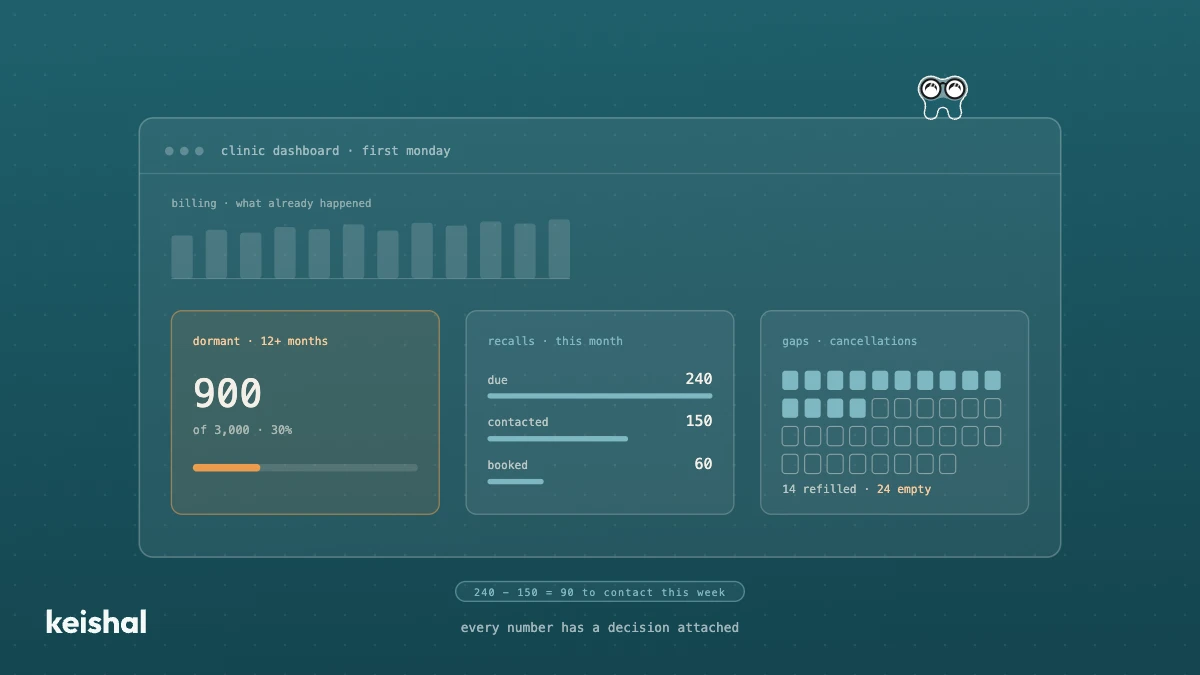Click the keishal logo

(96, 621)
